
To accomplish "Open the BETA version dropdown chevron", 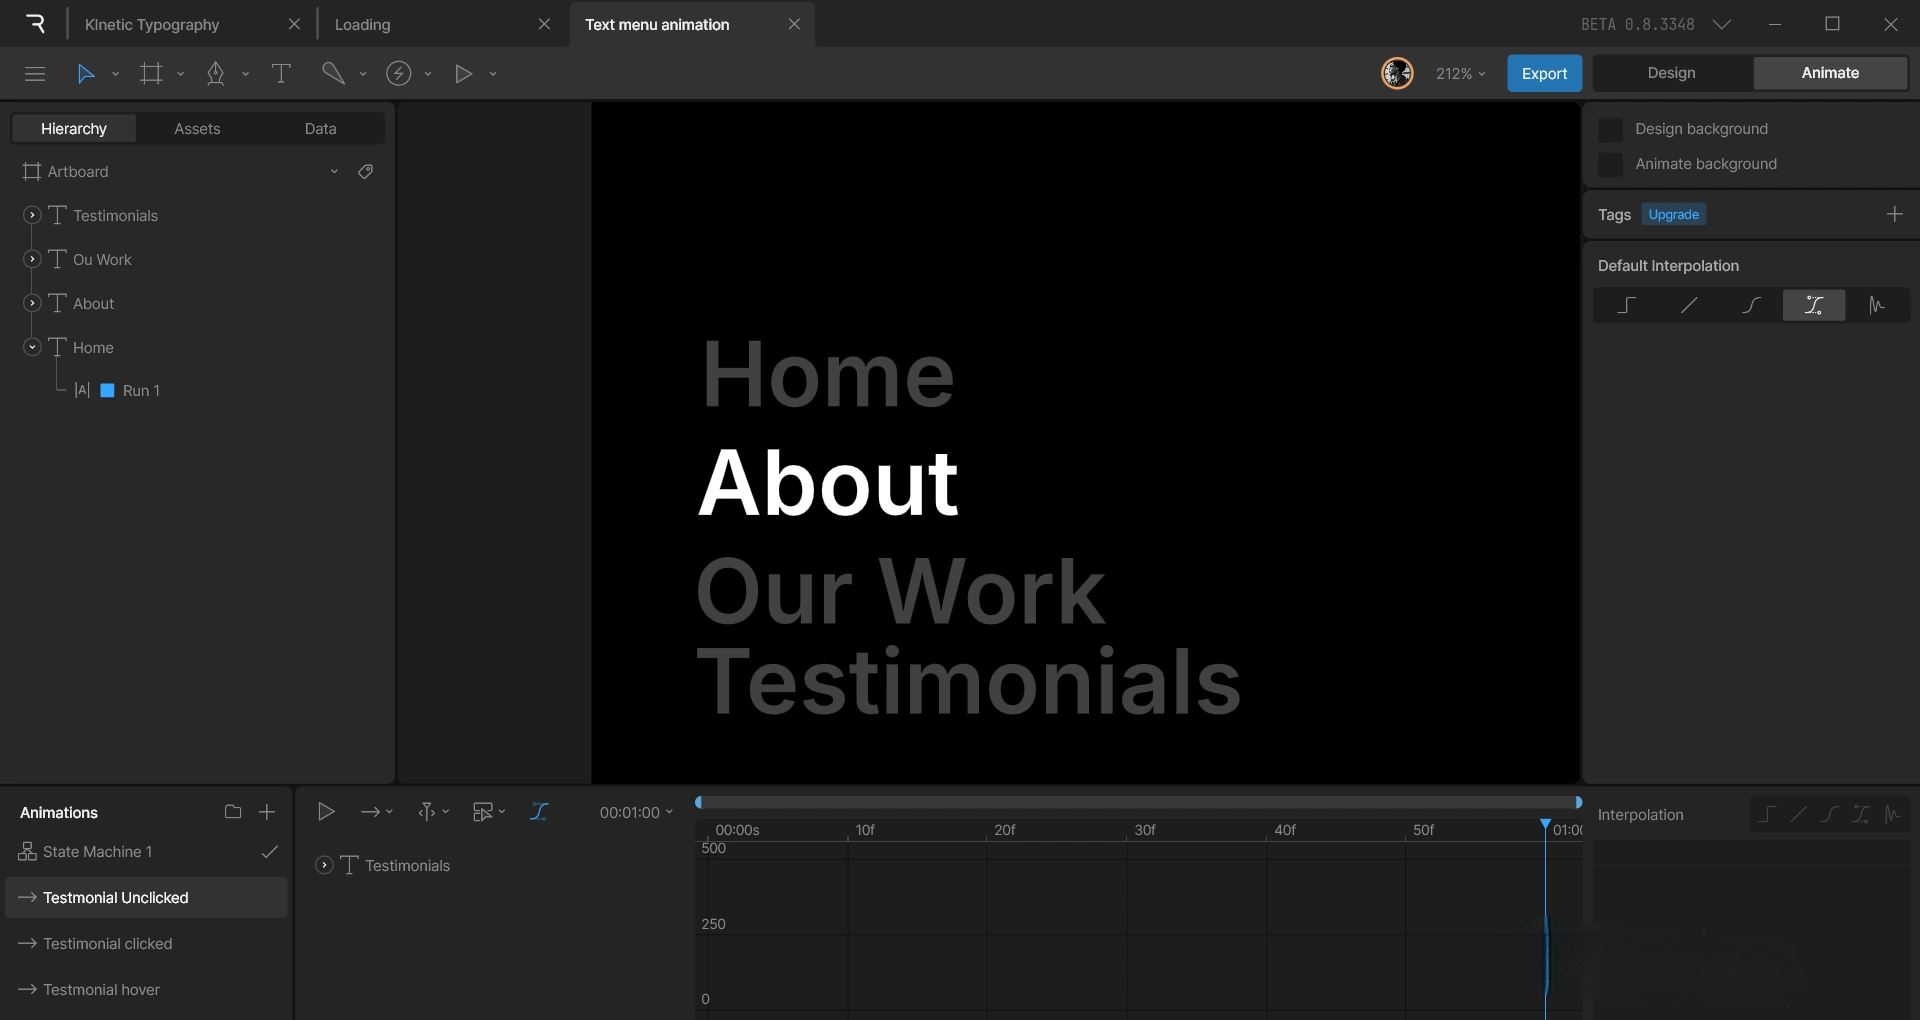I will point(1722,24).
